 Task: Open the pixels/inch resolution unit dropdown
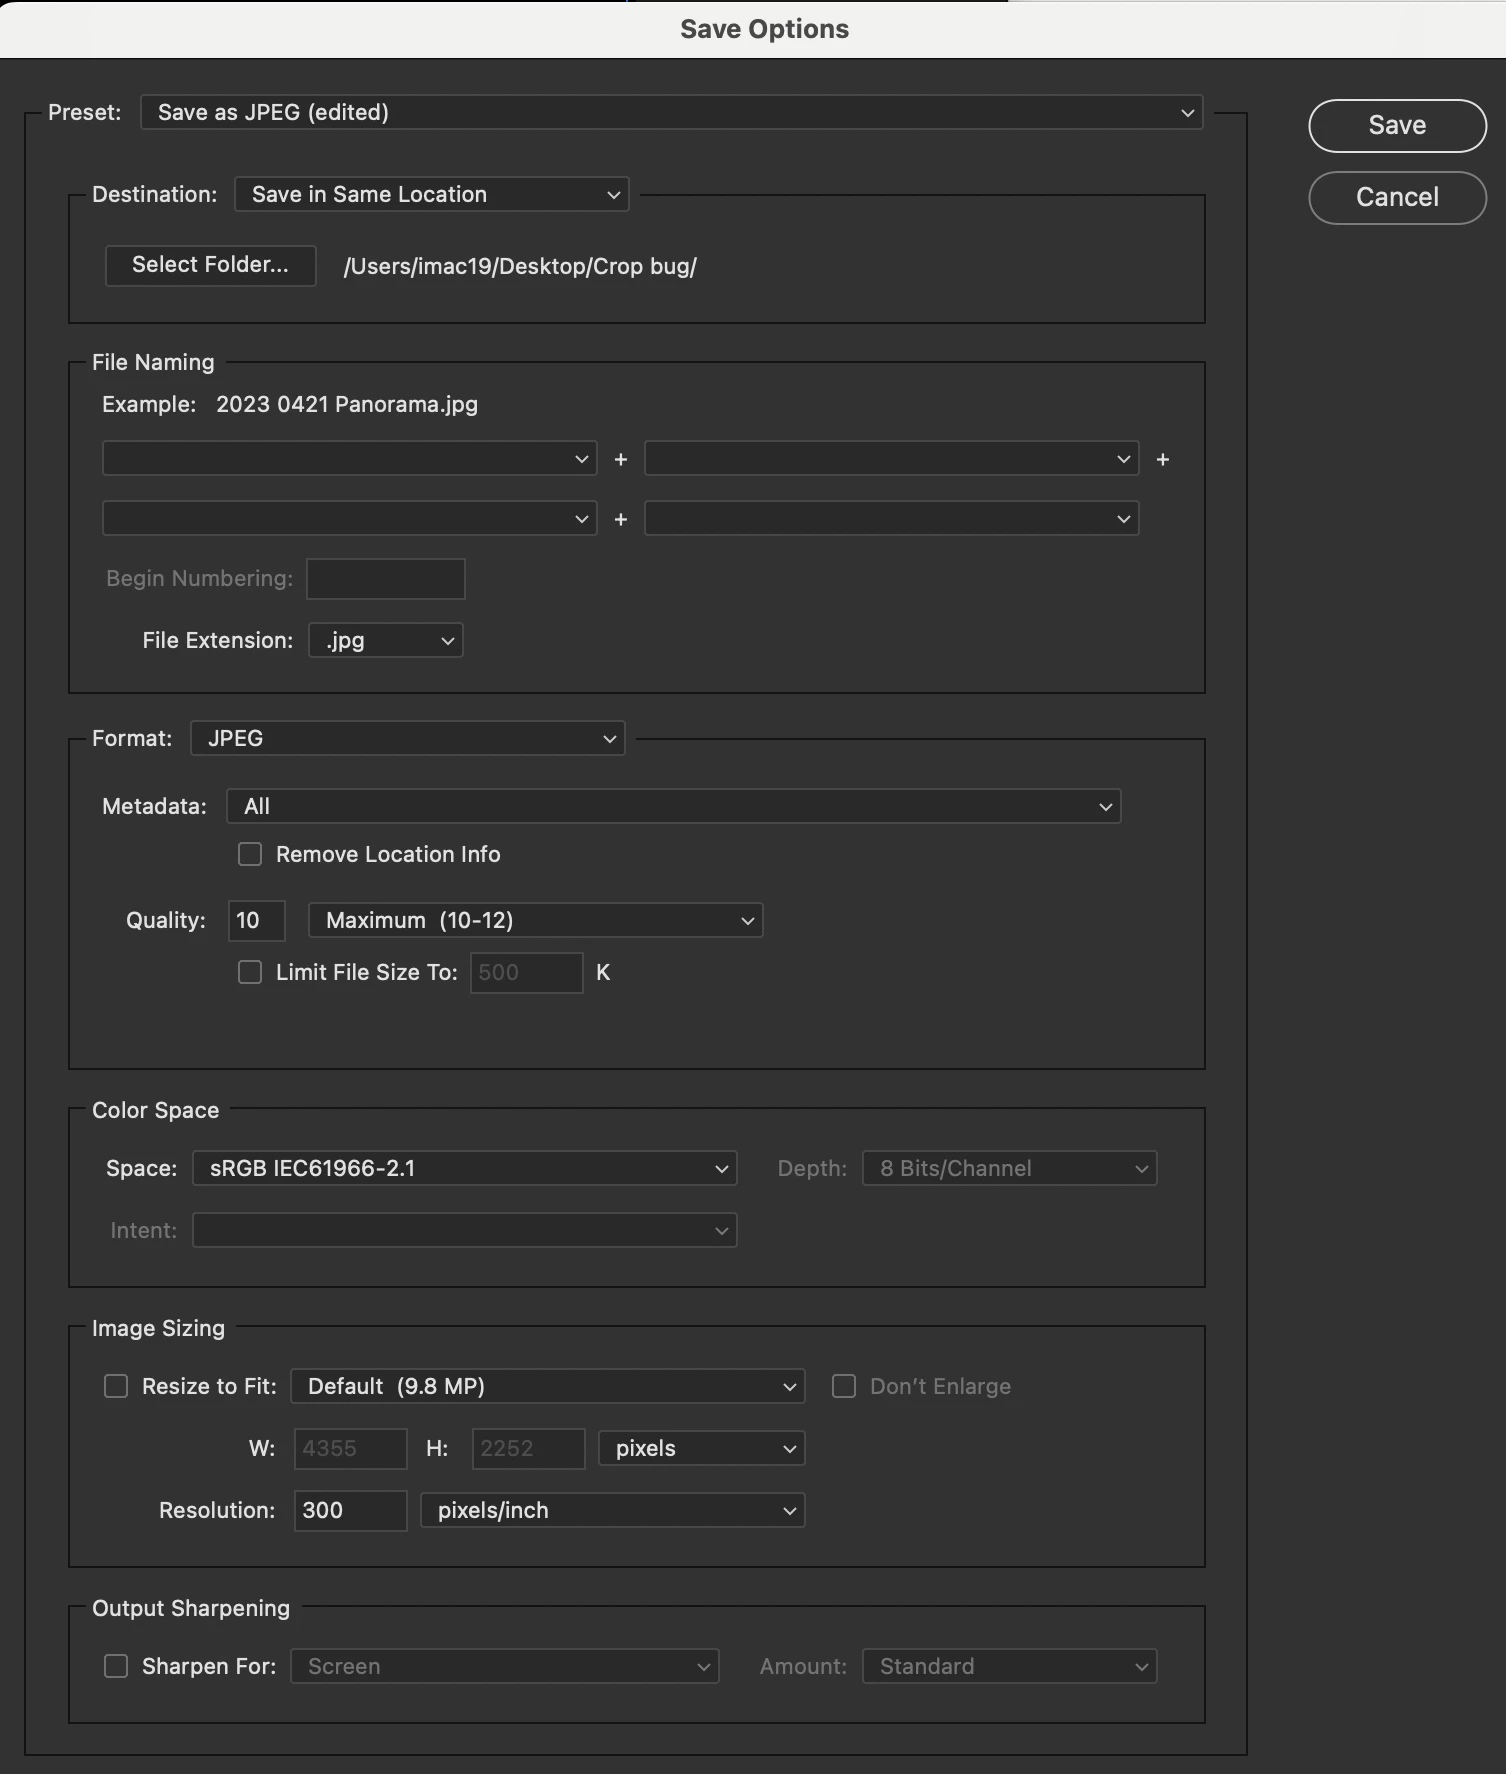click(x=612, y=1510)
